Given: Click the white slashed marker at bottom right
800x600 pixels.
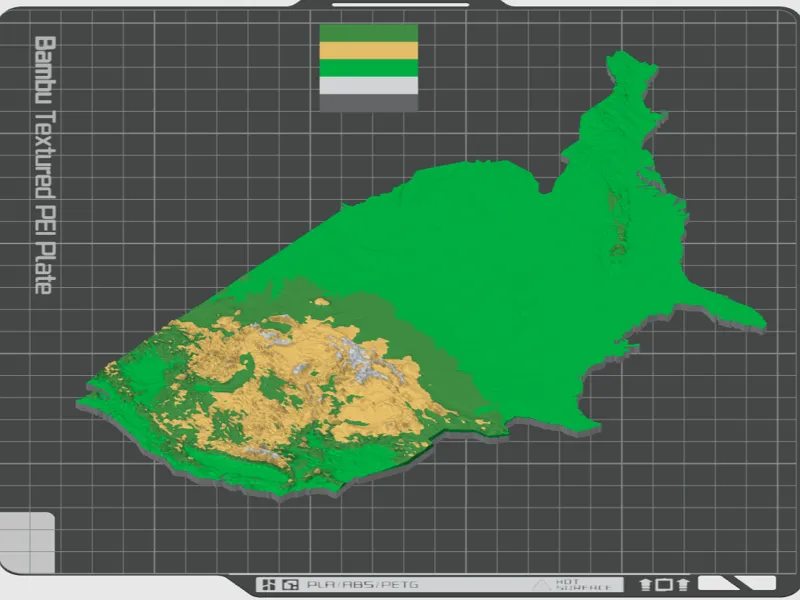Looking at the screenshot, I should click(737, 583).
